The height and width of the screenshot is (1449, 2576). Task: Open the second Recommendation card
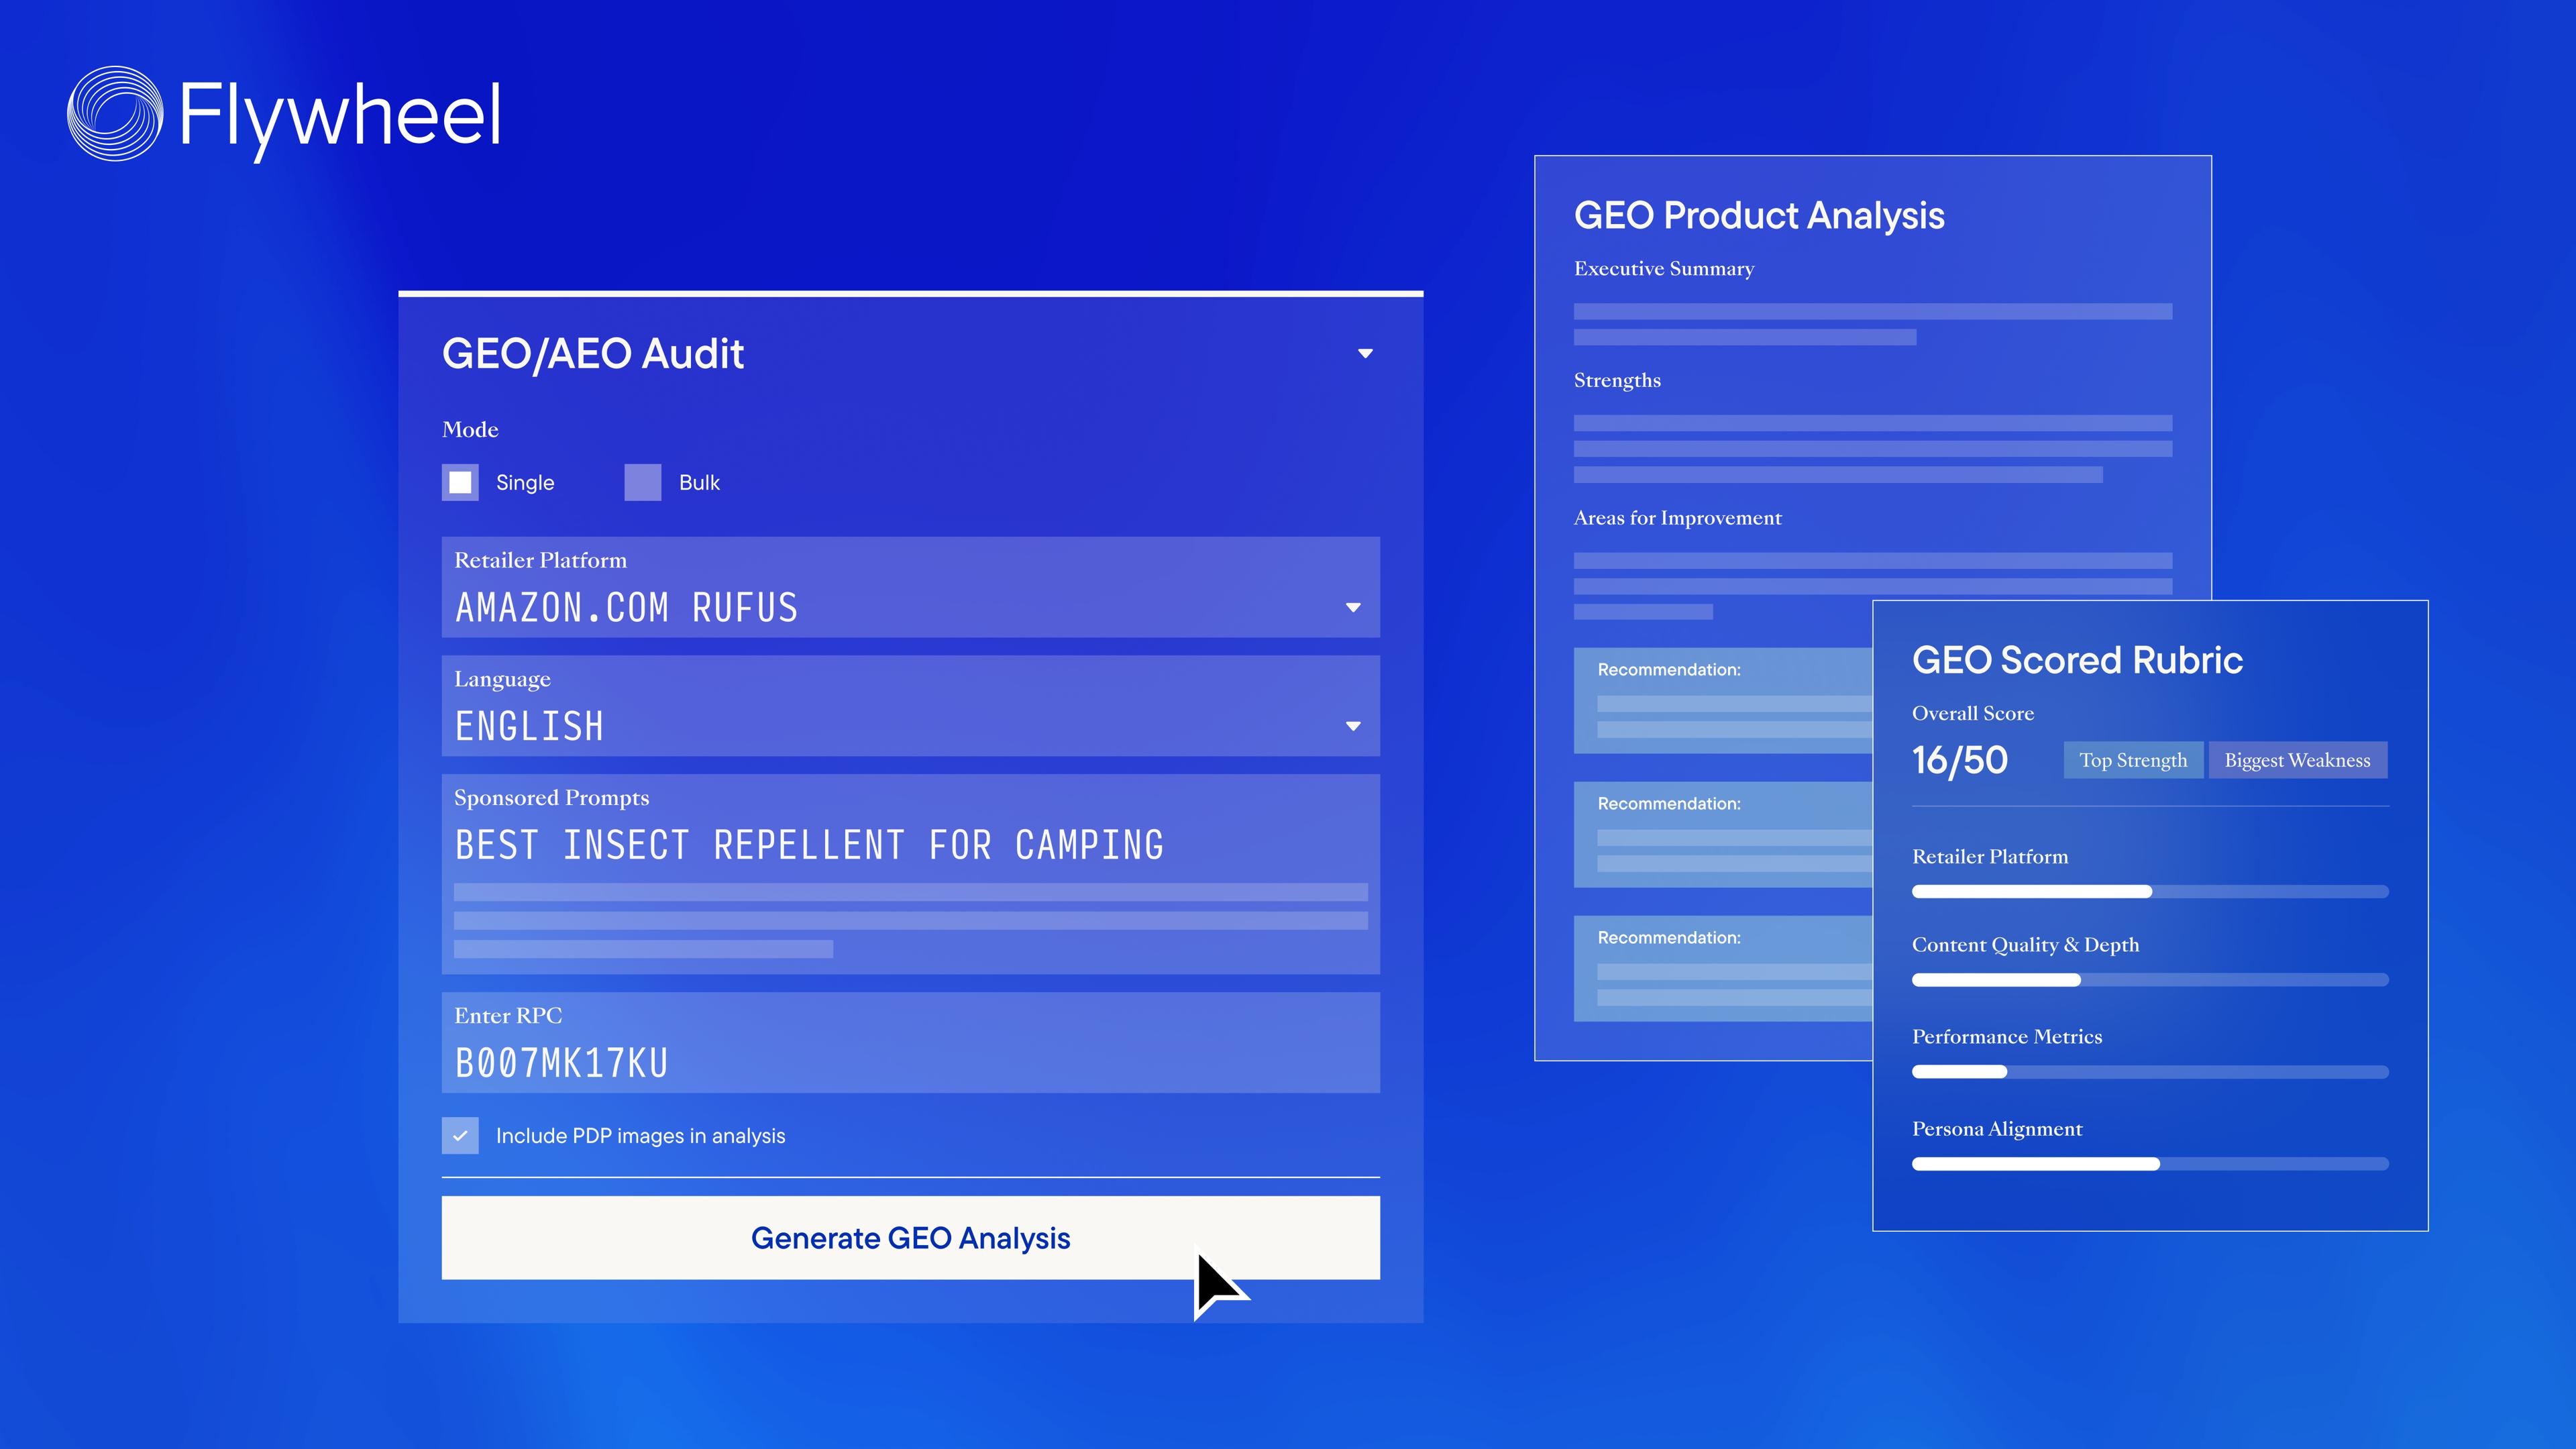1723,835
